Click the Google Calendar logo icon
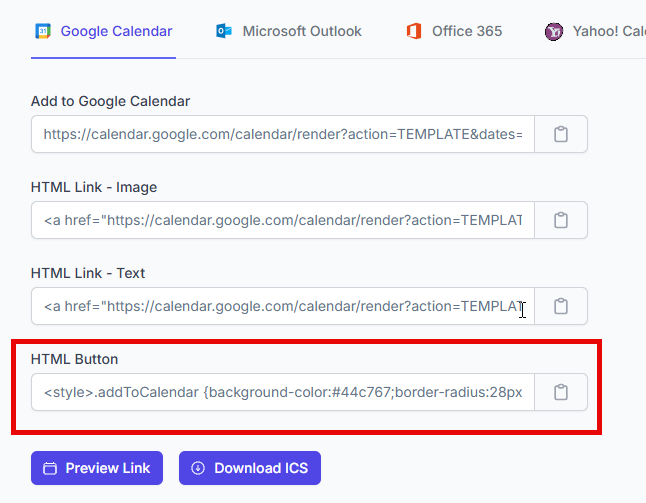The width and height of the screenshot is (646, 503). [x=43, y=31]
